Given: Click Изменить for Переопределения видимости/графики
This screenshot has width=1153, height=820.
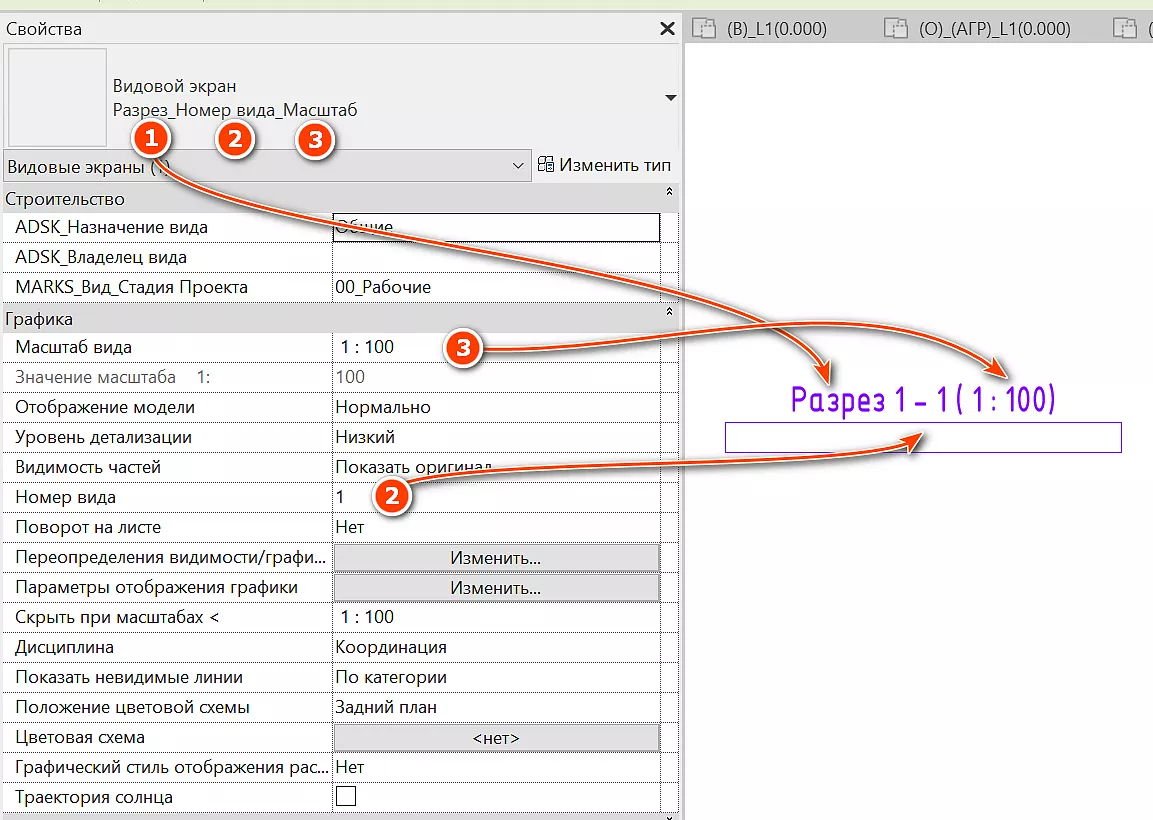Looking at the screenshot, I should pos(495,557).
